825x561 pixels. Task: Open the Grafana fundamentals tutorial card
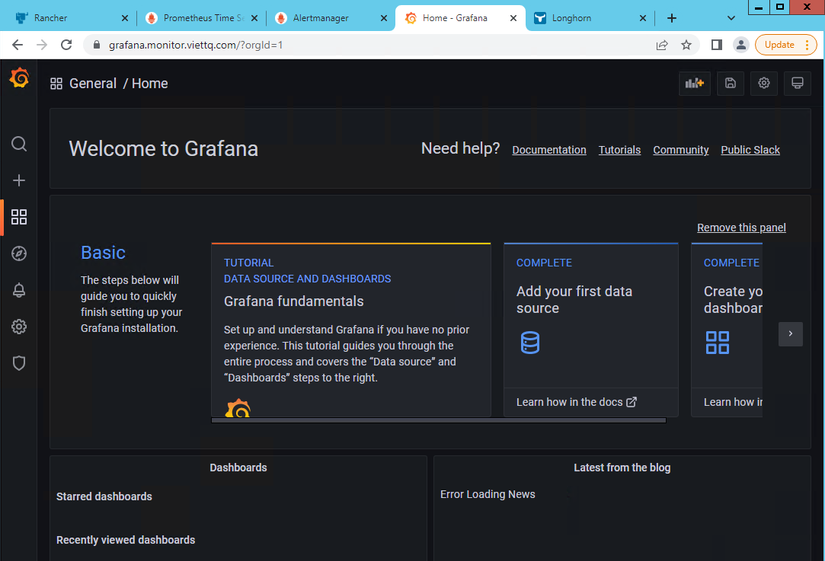click(351, 330)
